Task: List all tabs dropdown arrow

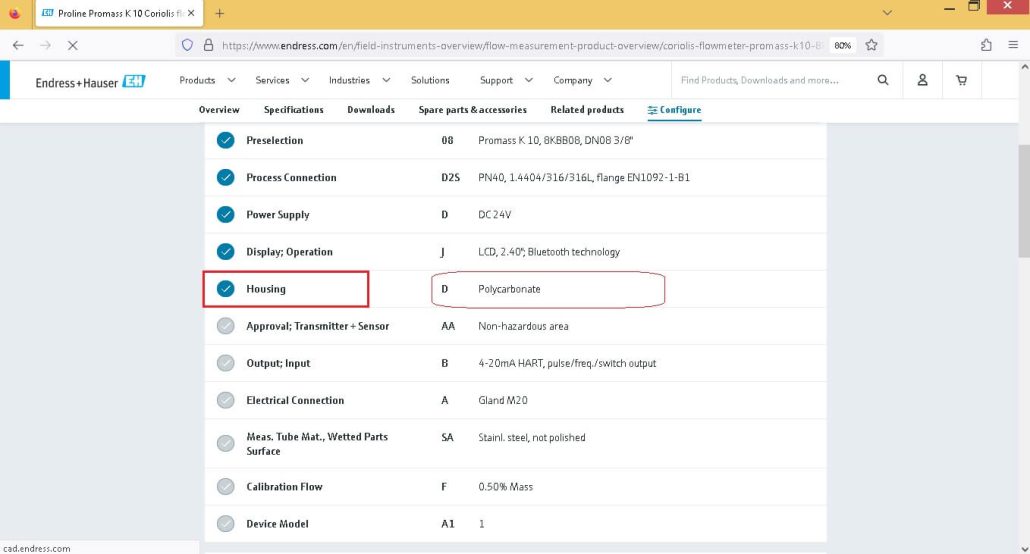Action: click(x=887, y=13)
